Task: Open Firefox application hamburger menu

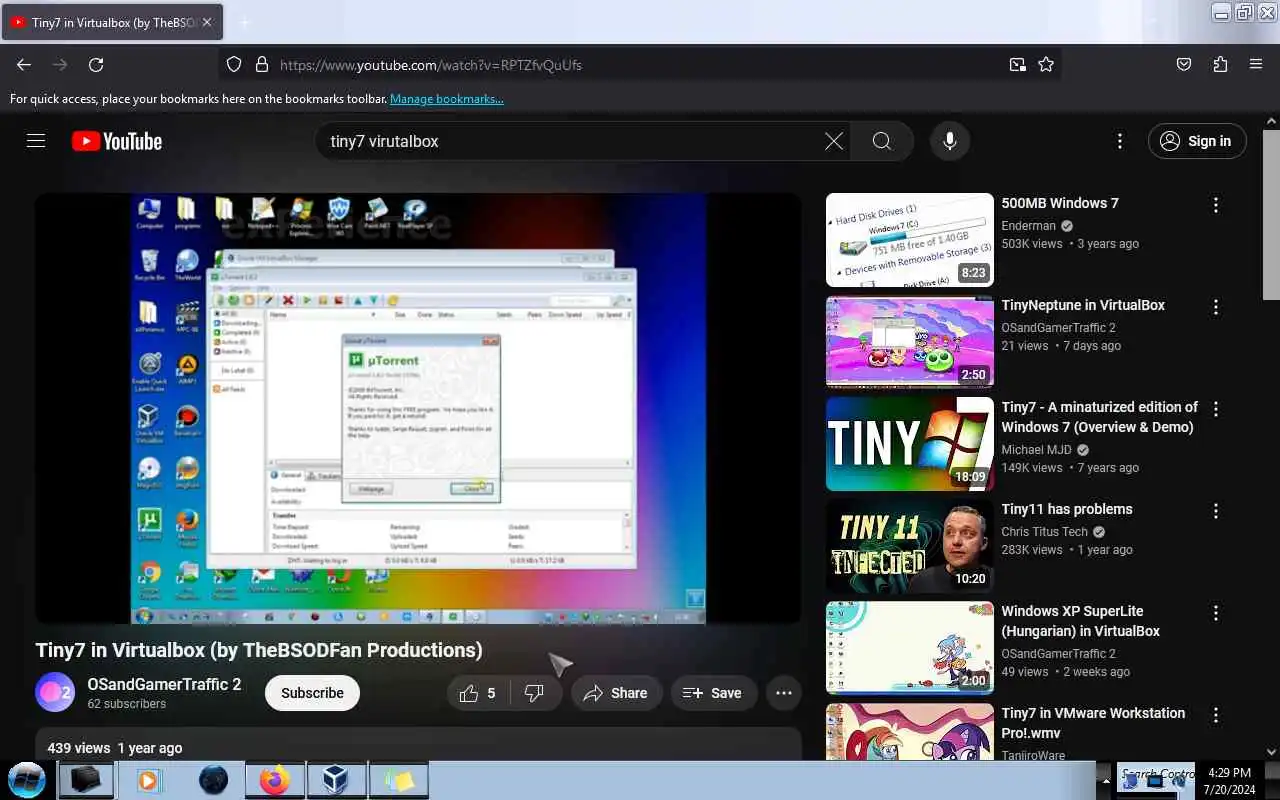Action: (1256, 65)
